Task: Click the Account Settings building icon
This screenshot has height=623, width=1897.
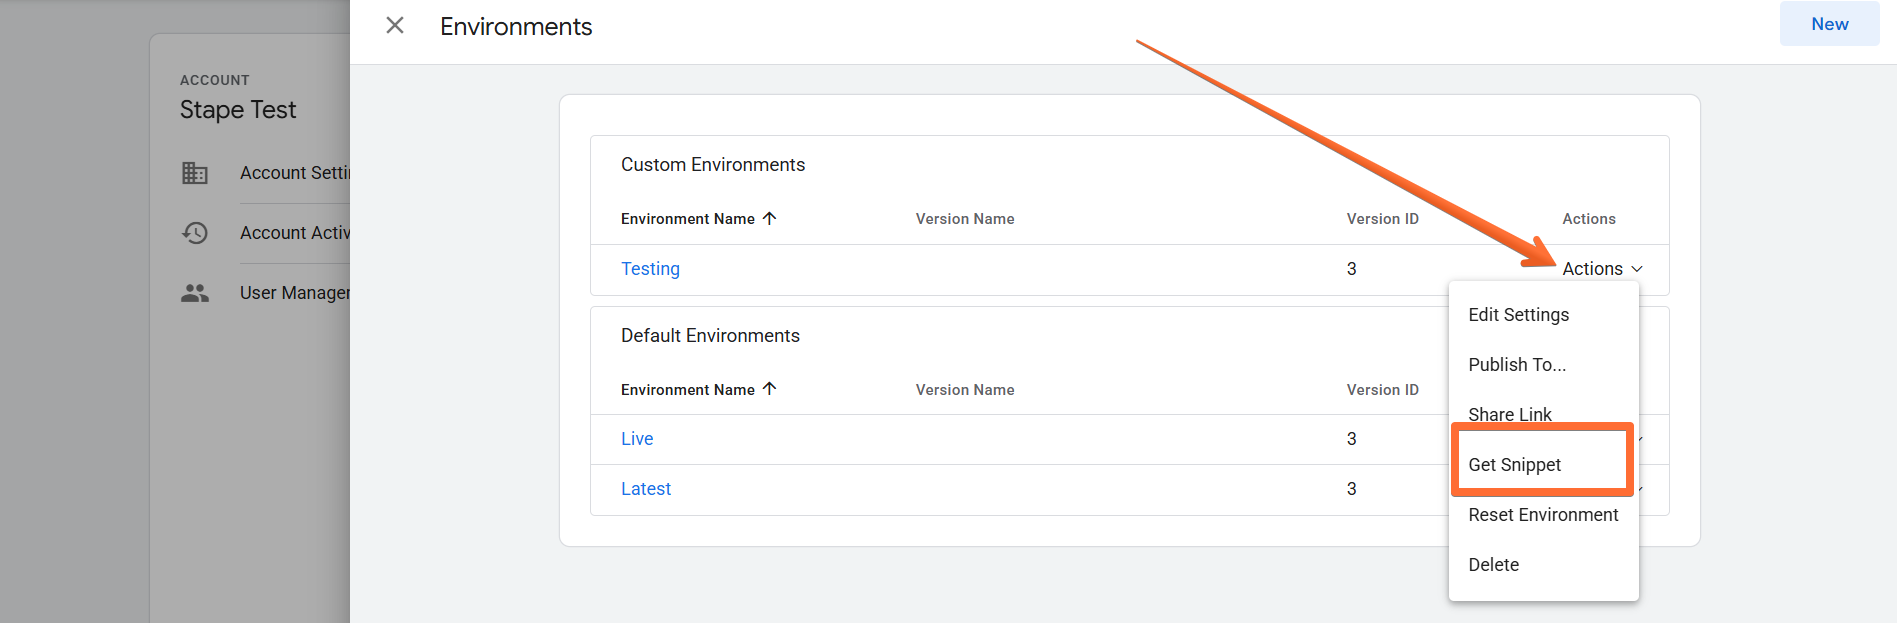Action: click(195, 173)
